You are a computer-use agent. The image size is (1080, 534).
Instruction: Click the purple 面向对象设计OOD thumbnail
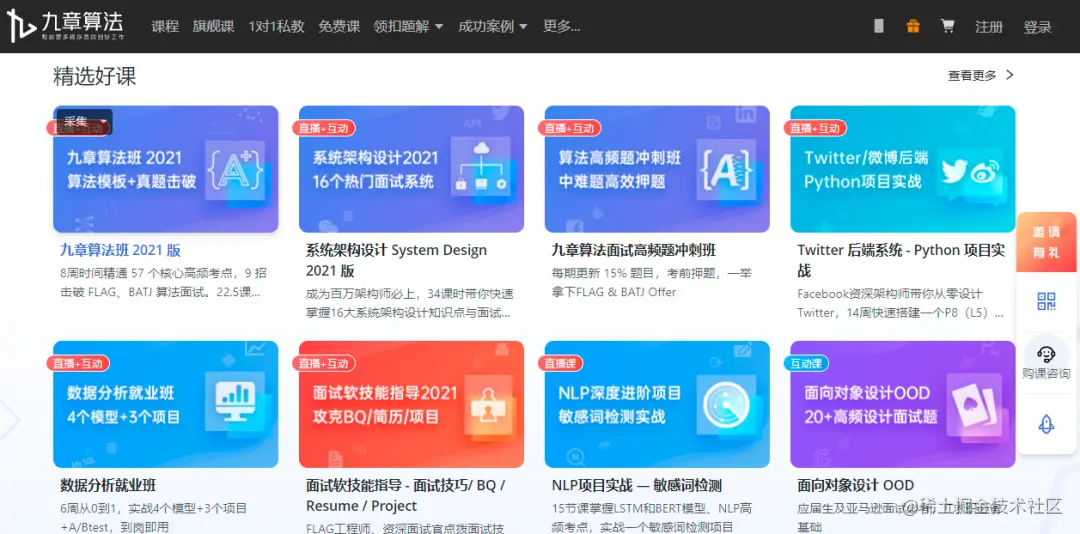pos(903,404)
